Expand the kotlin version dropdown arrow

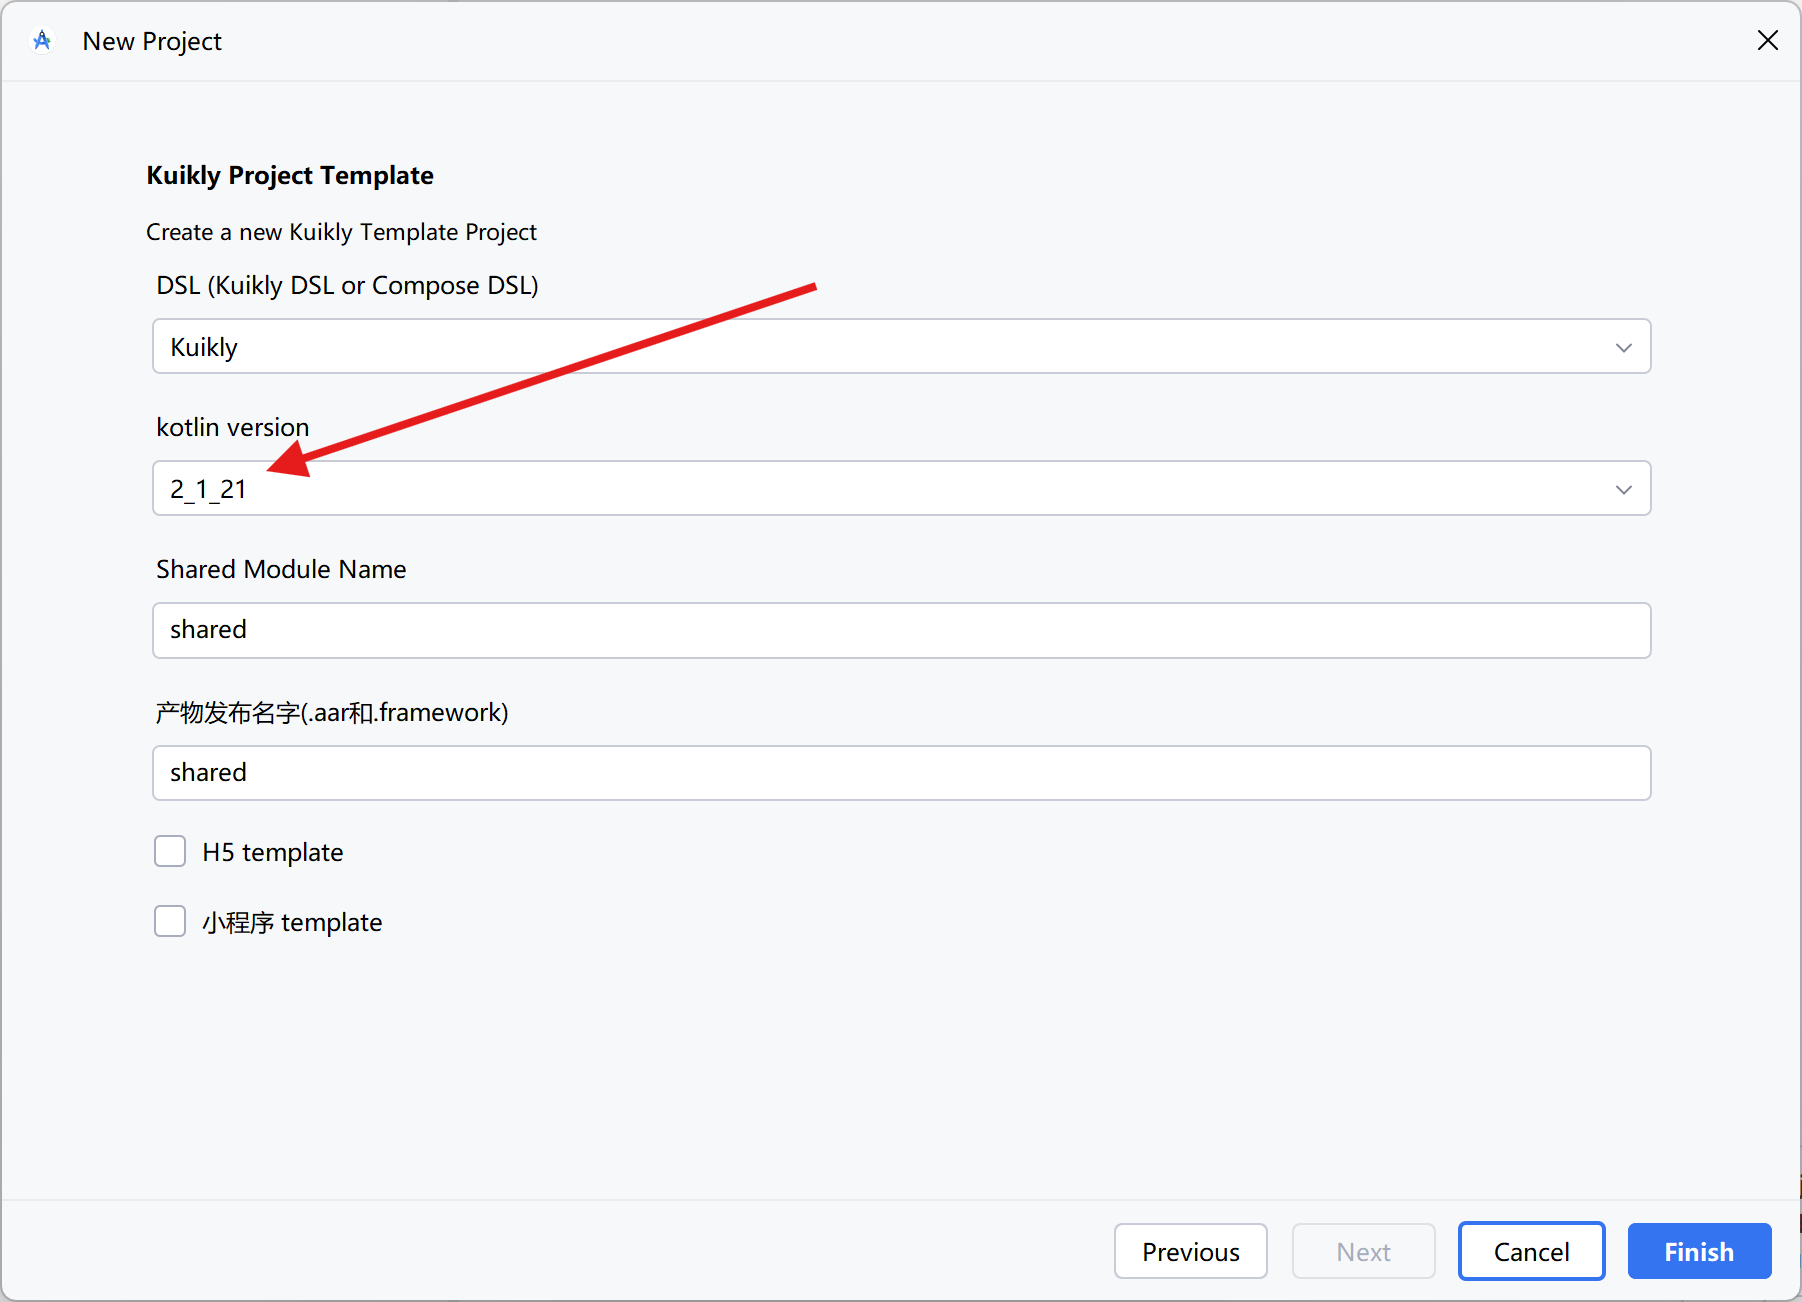[1623, 489]
